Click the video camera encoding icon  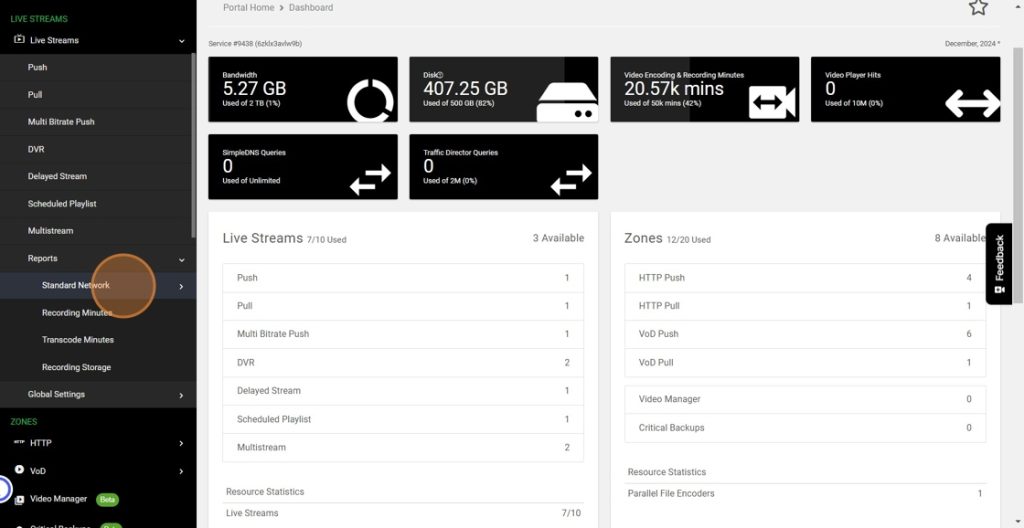(771, 102)
